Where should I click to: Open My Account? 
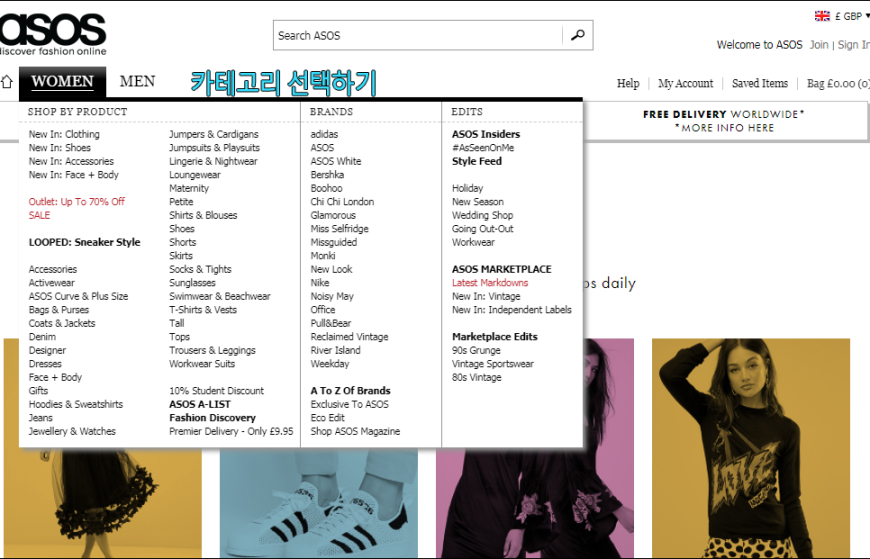(x=685, y=83)
